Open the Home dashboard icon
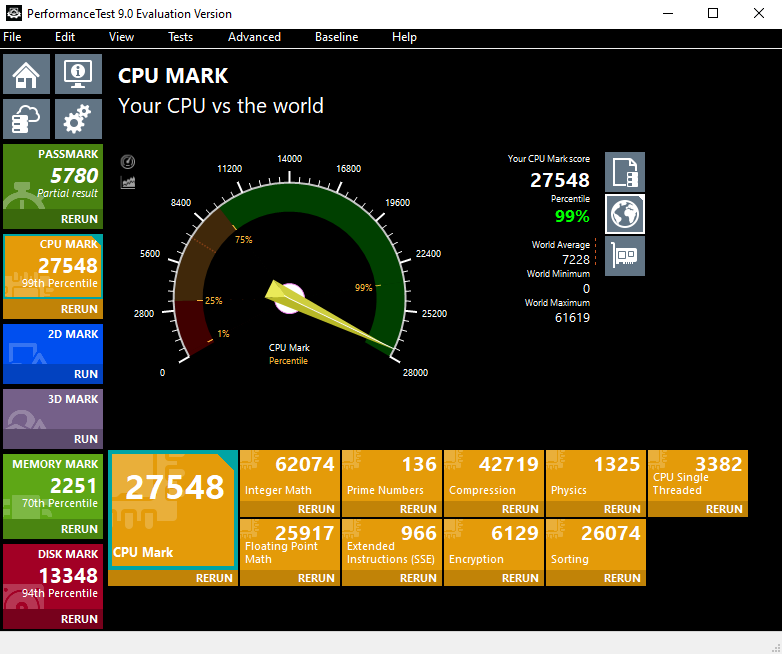The width and height of the screenshot is (782, 654). pyautogui.click(x=26, y=74)
